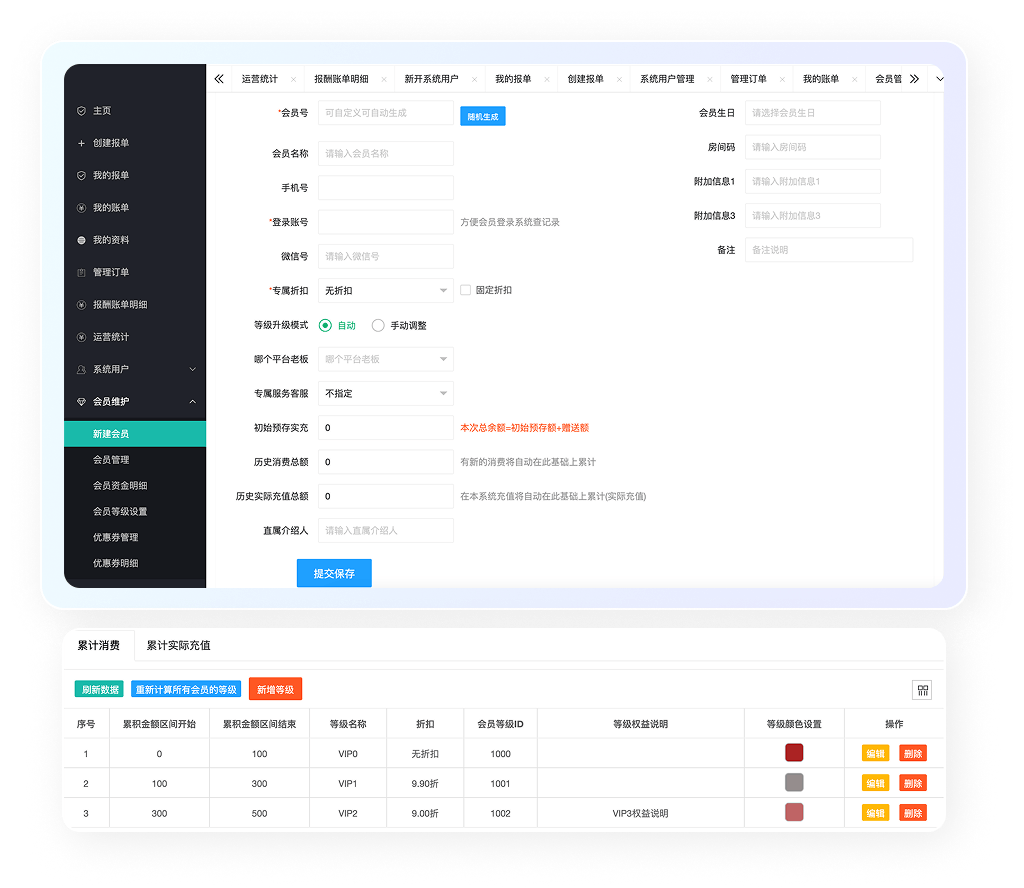
Task: Select the 手动调整 radio button
Action: [x=378, y=325]
